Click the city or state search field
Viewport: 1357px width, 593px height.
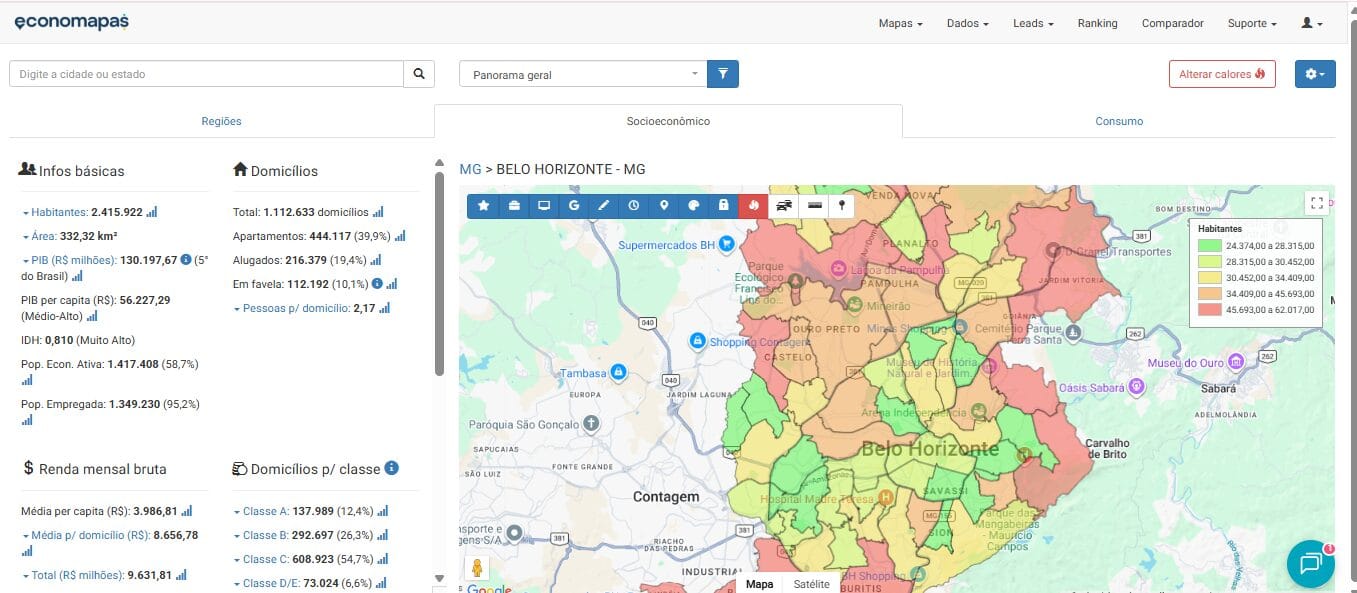tap(207, 74)
